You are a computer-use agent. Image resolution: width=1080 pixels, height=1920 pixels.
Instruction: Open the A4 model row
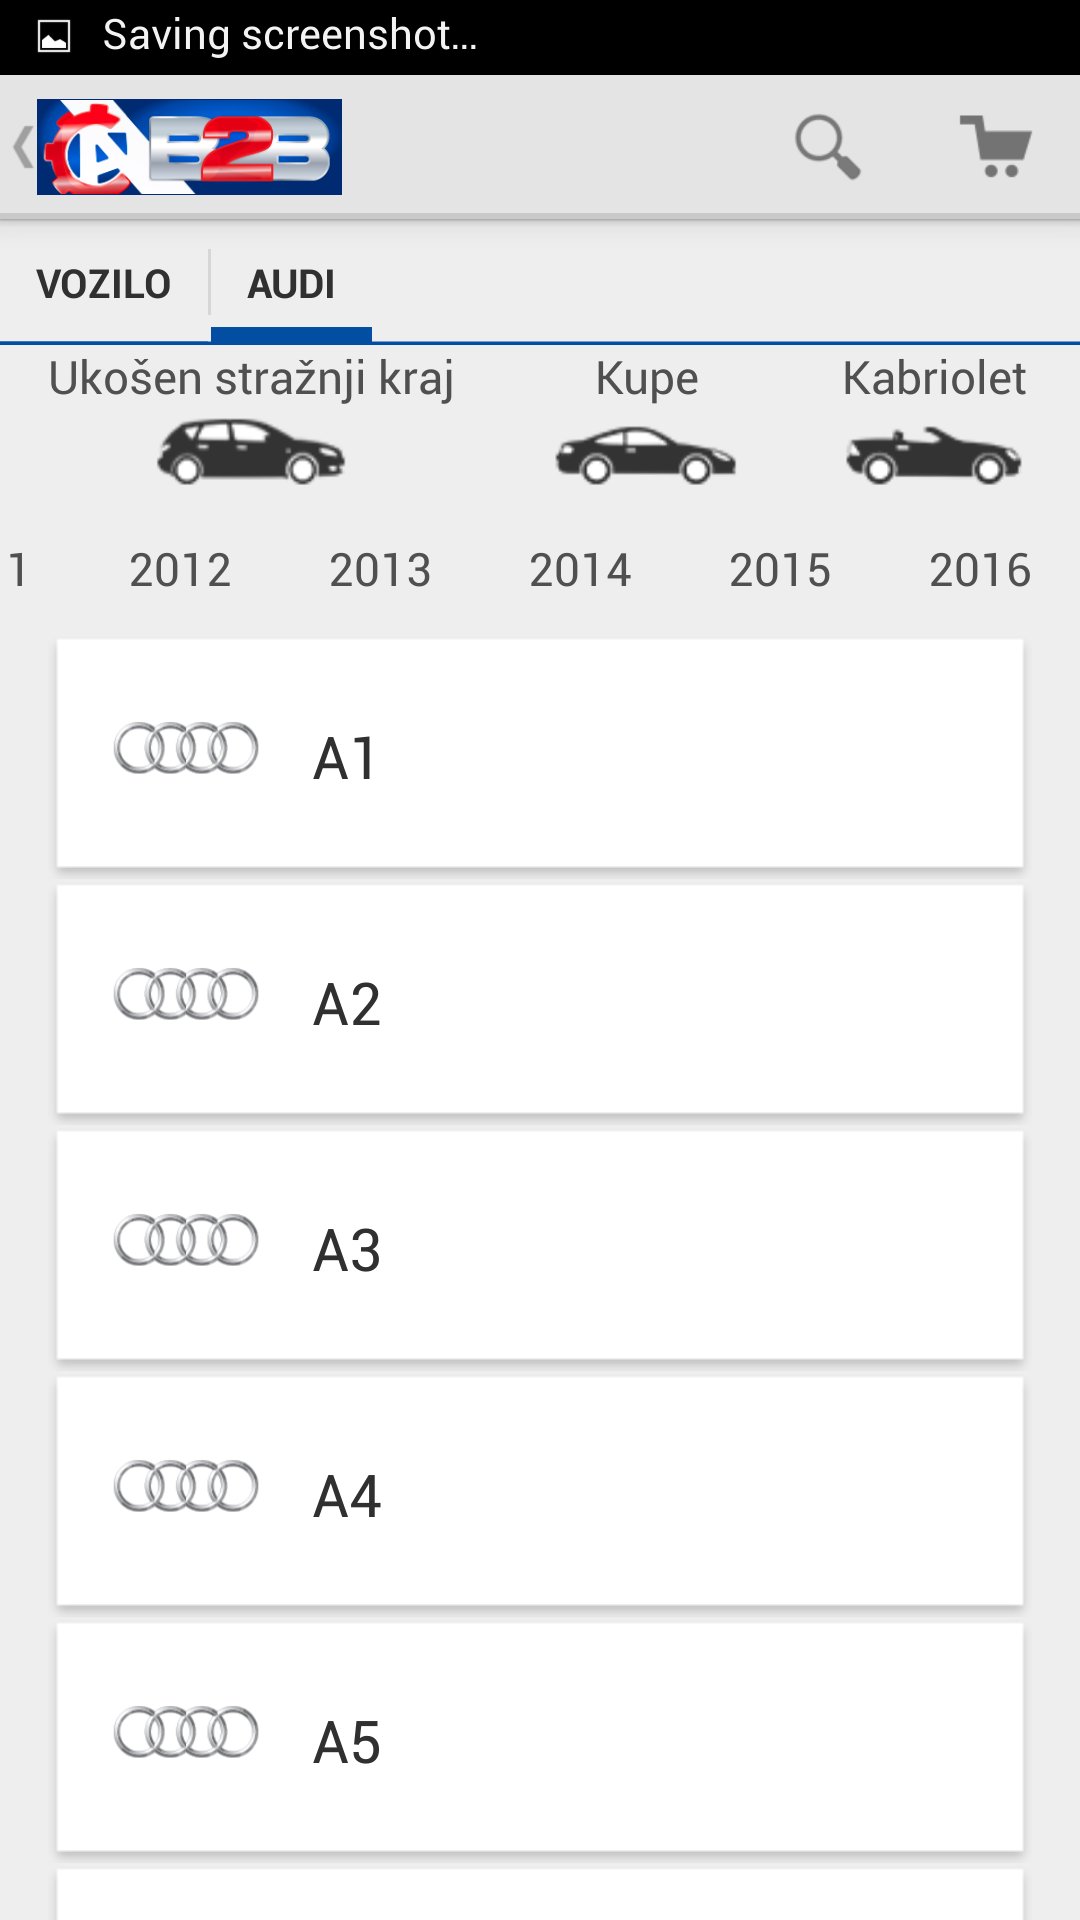click(540, 1491)
